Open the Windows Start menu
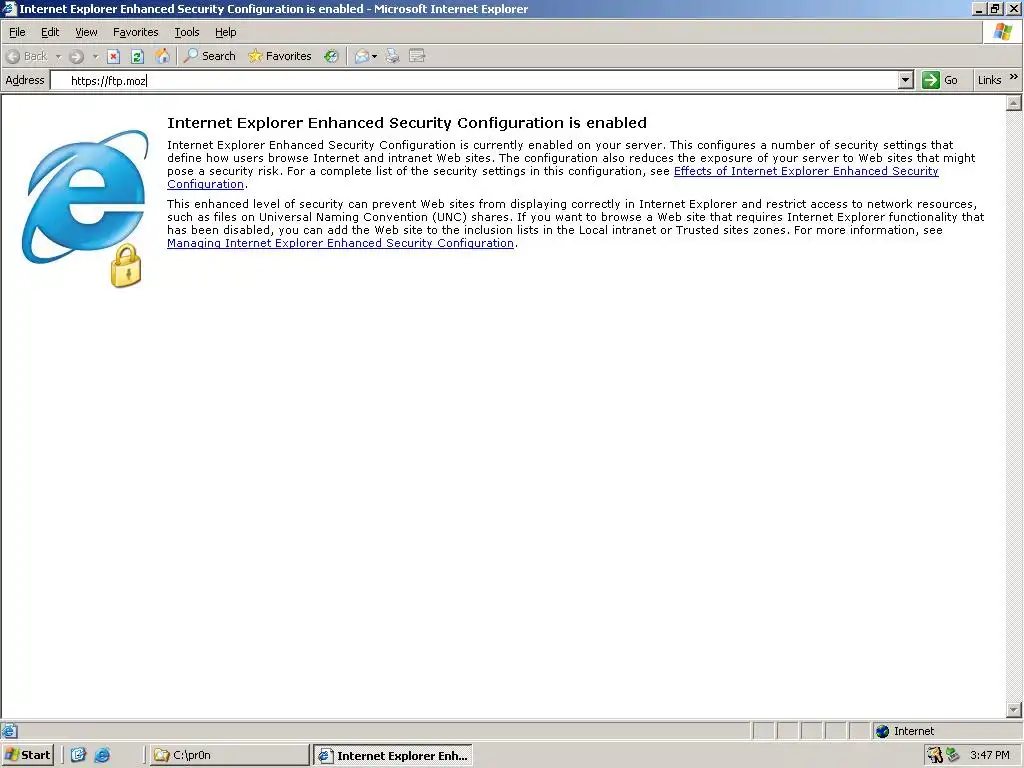The width and height of the screenshot is (1024, 768). [27, 755]
